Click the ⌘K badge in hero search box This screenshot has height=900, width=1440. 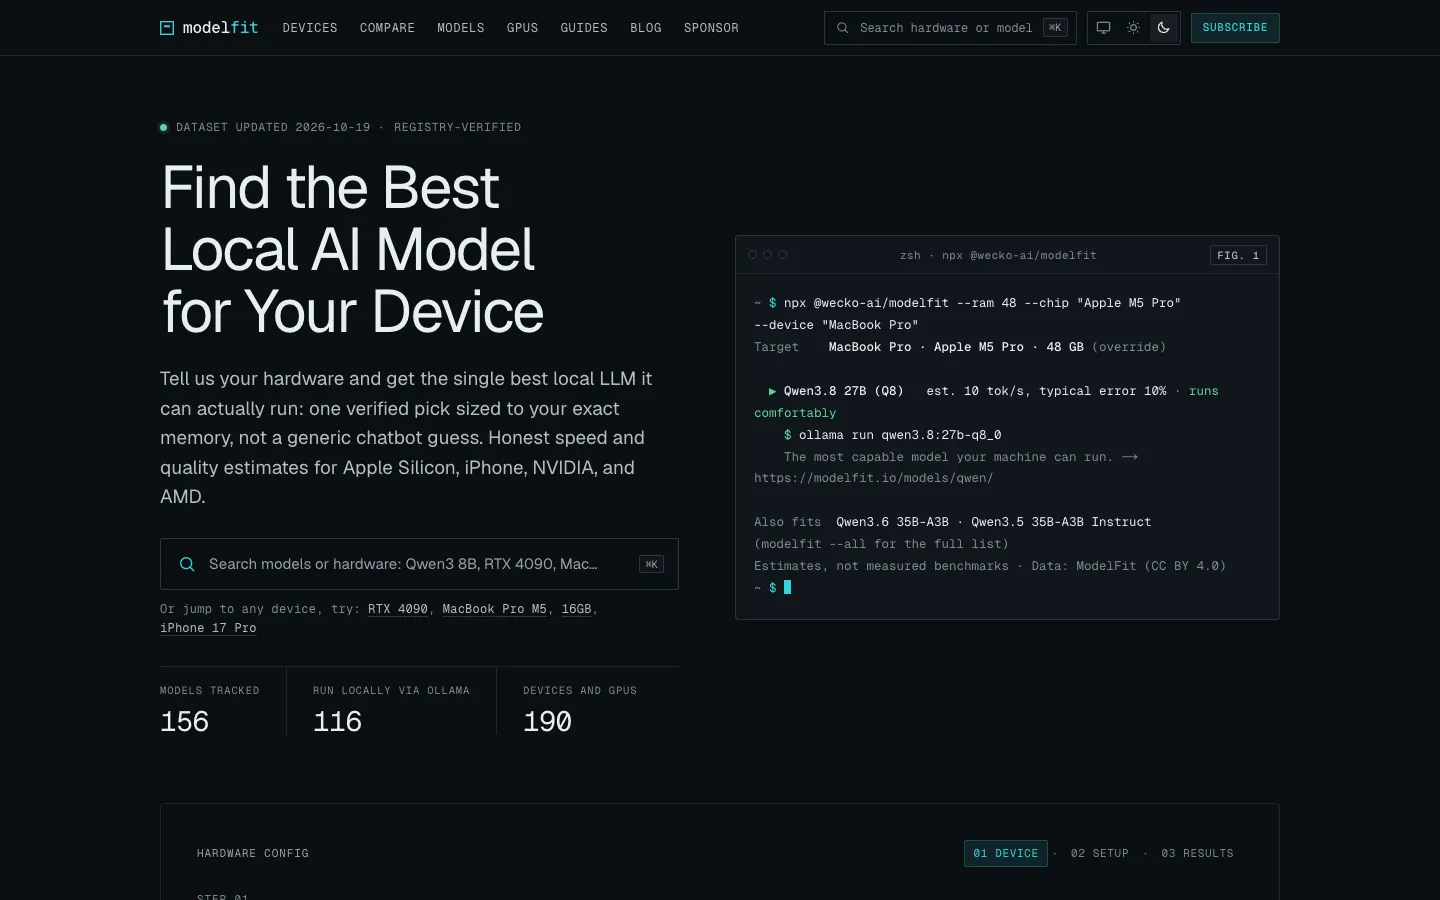coord(651,564)
